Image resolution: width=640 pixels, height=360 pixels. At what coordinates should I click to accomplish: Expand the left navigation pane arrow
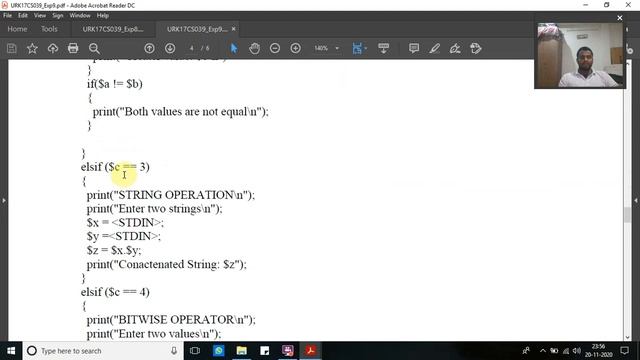tap(4, 200)
